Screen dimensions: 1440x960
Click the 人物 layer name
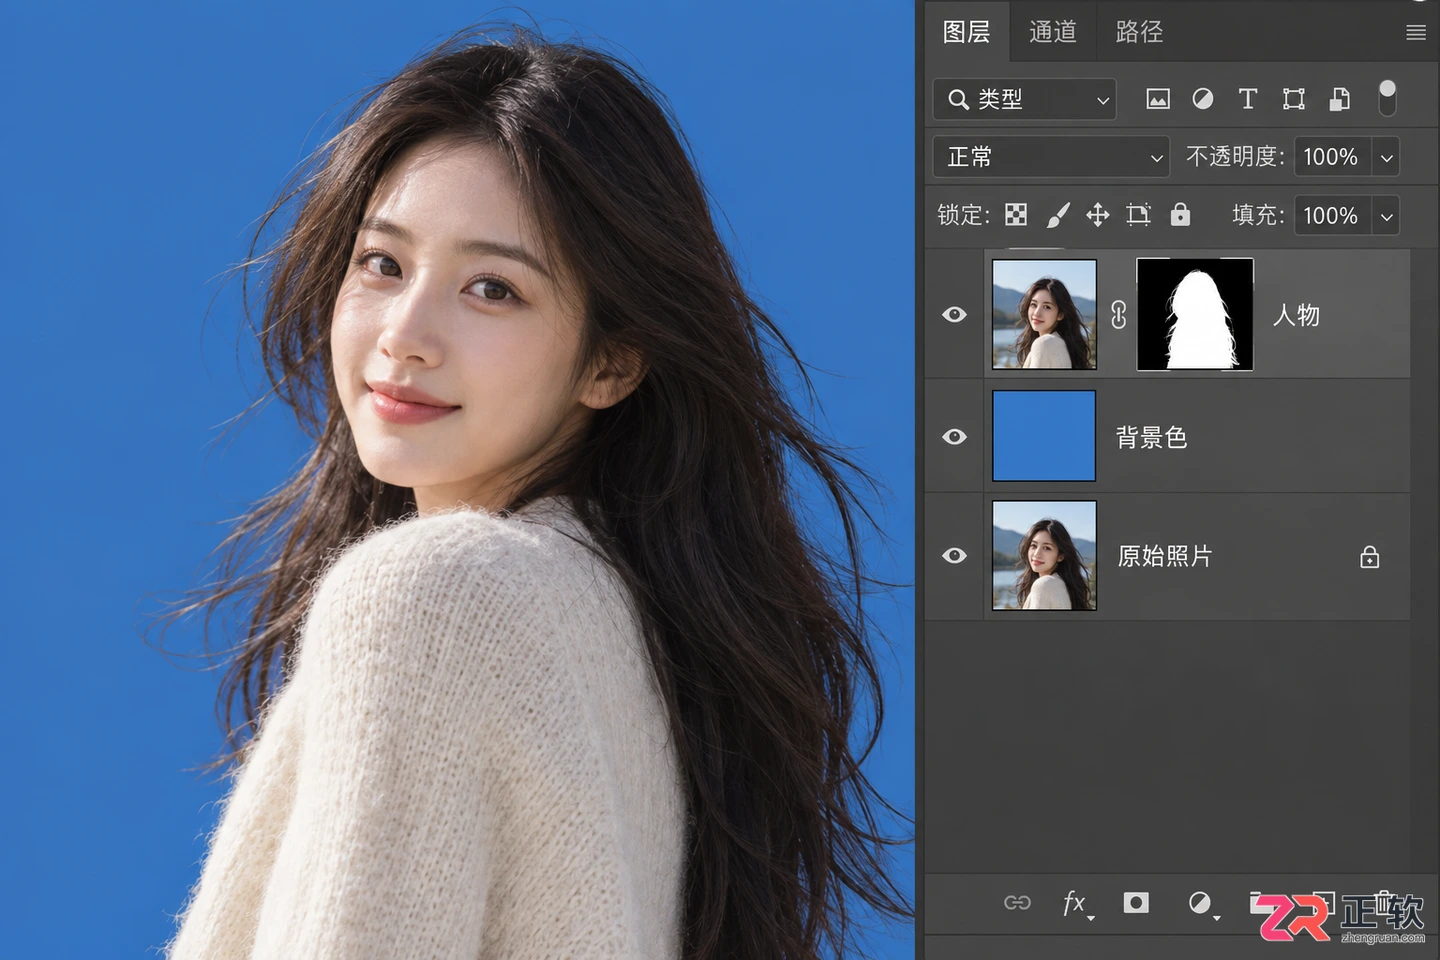pos(1297,315)
